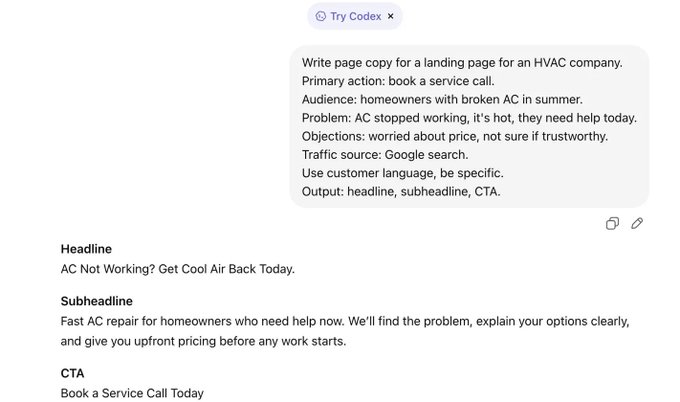Edit the message using pencil icon
Screen dimensions: 680x402
pyautogui.click(x=637, y=223)
